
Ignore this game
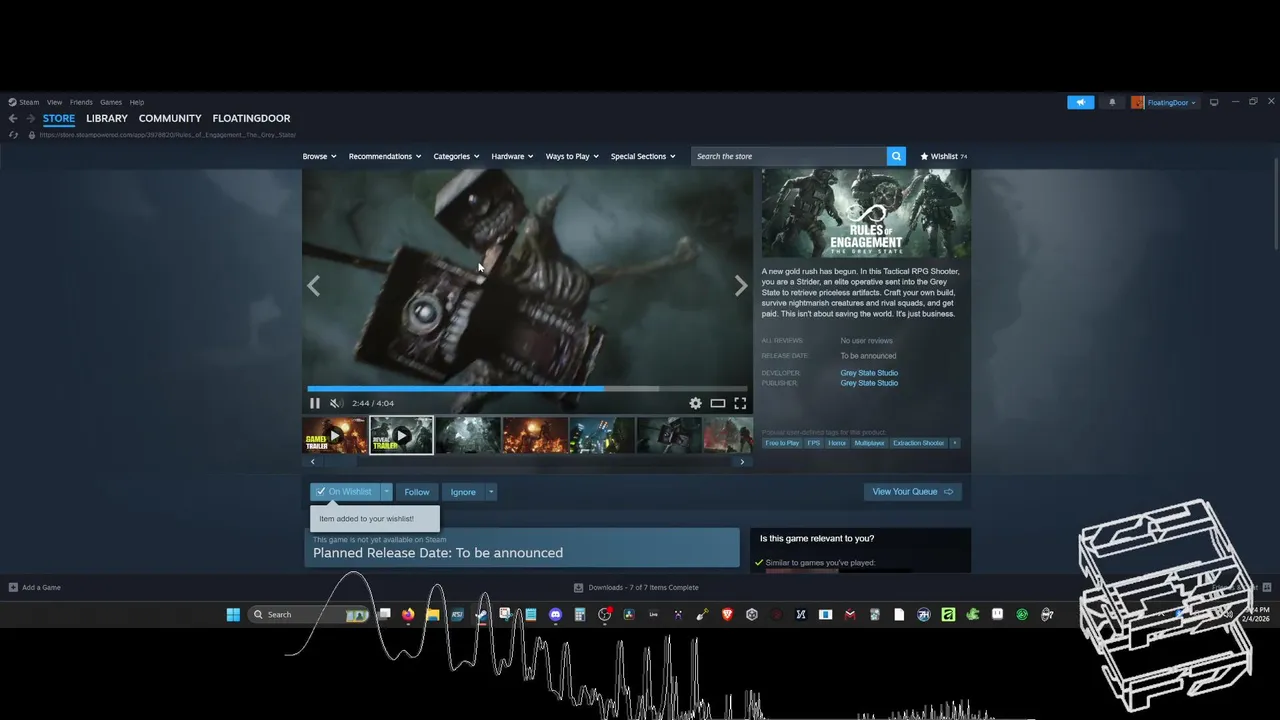click(x=463, y=492)
